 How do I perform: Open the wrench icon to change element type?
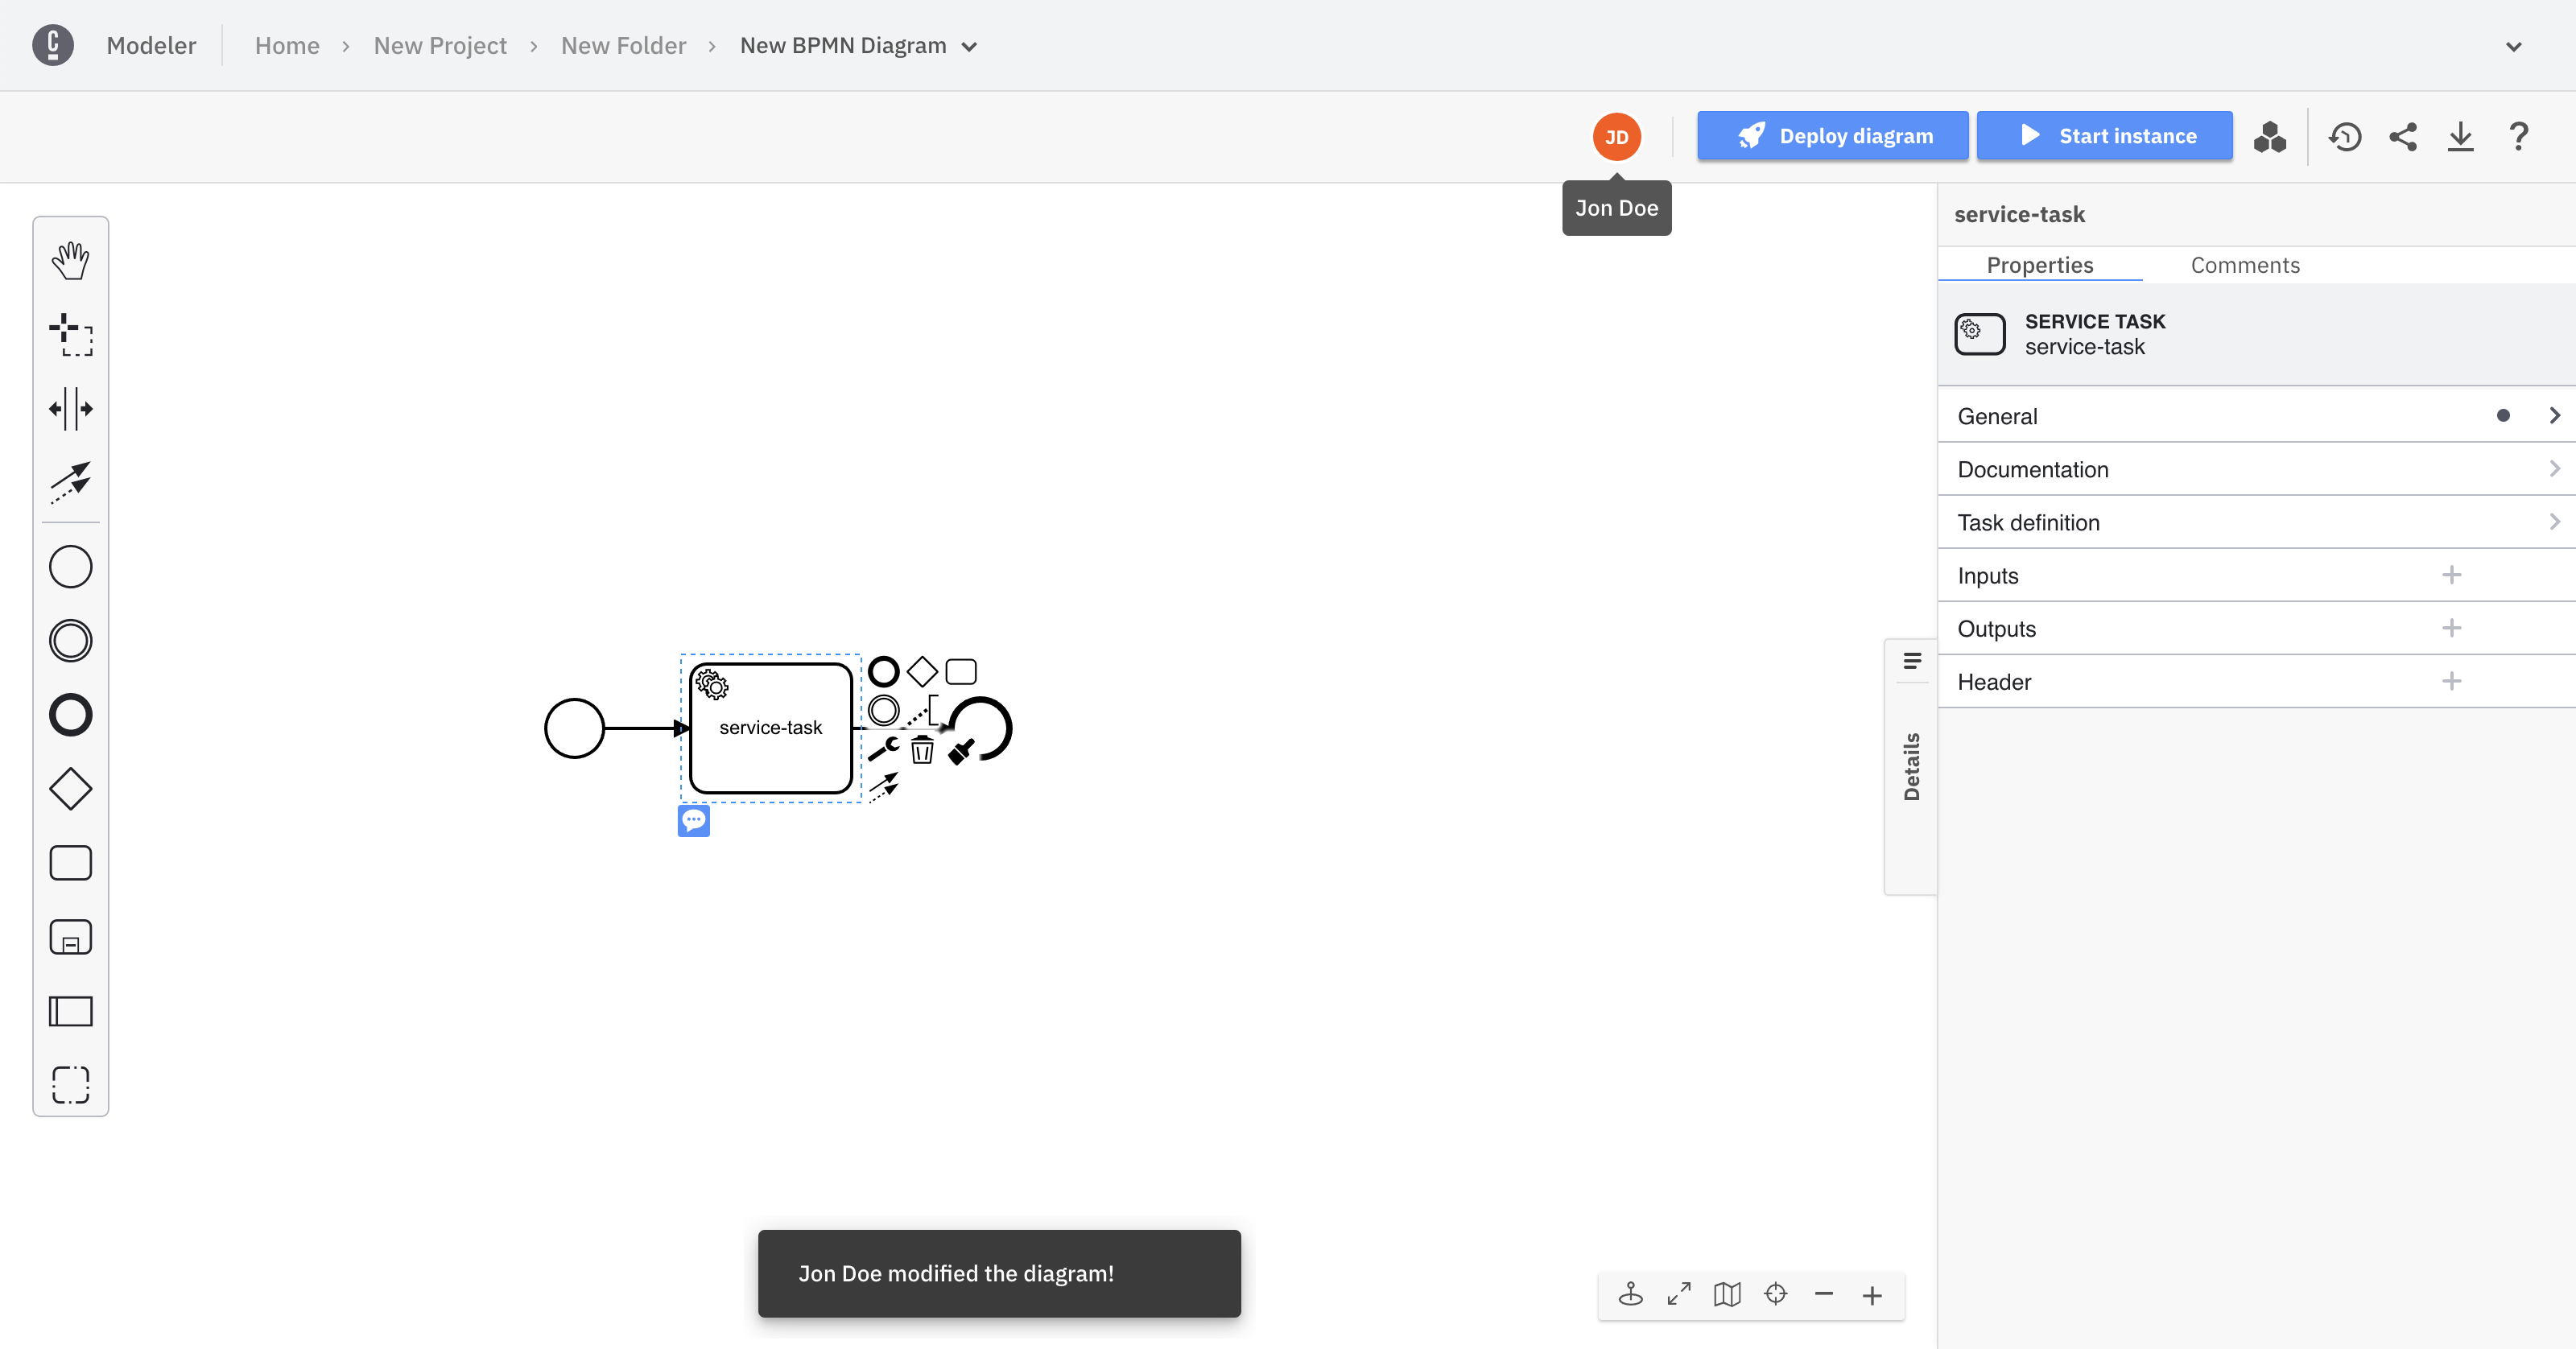coord(884,748)
